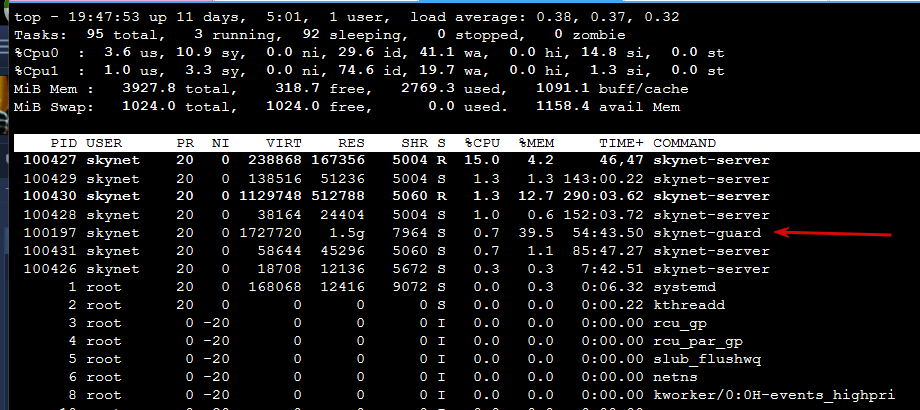Click the COMMAND column header
920x410 pixels.
coord(684,143)
